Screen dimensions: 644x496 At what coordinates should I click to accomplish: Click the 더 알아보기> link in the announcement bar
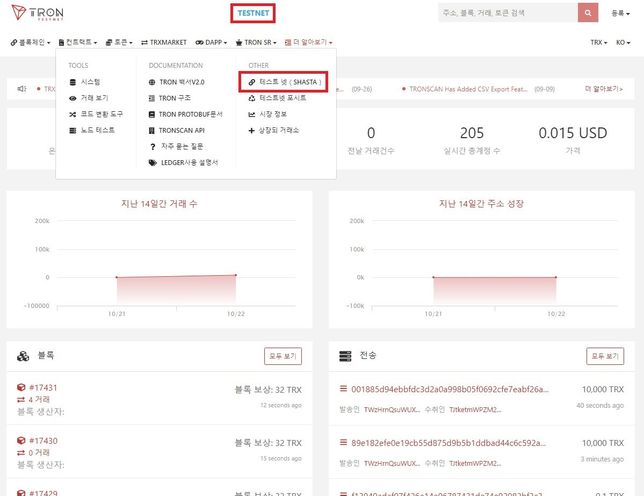(604, 89)
